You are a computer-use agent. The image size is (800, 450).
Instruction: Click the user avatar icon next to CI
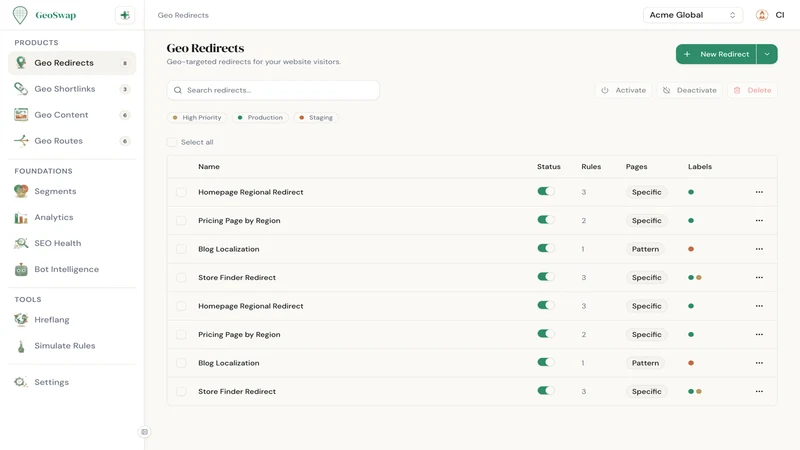[762, 15]
